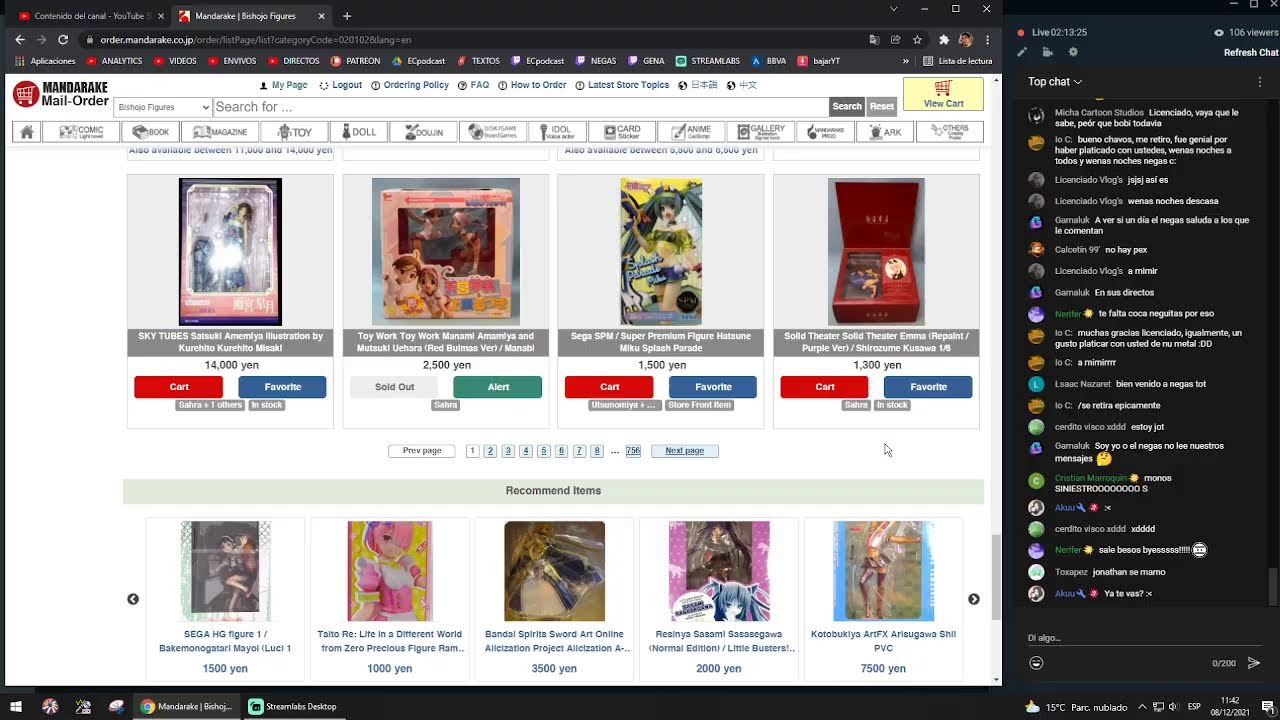This screenshot has height=720, width=1280.
Task: Open the Kotobukiya ArtFX Arisugawa thumbnail
Action: pos(883,571)
